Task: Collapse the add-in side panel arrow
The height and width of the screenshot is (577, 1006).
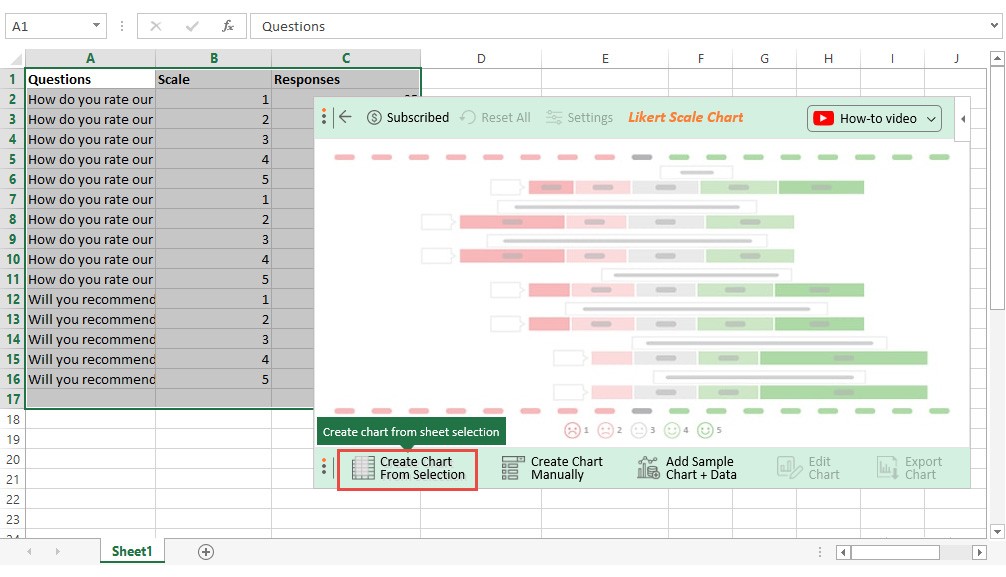Action: (x=963, y=119)
